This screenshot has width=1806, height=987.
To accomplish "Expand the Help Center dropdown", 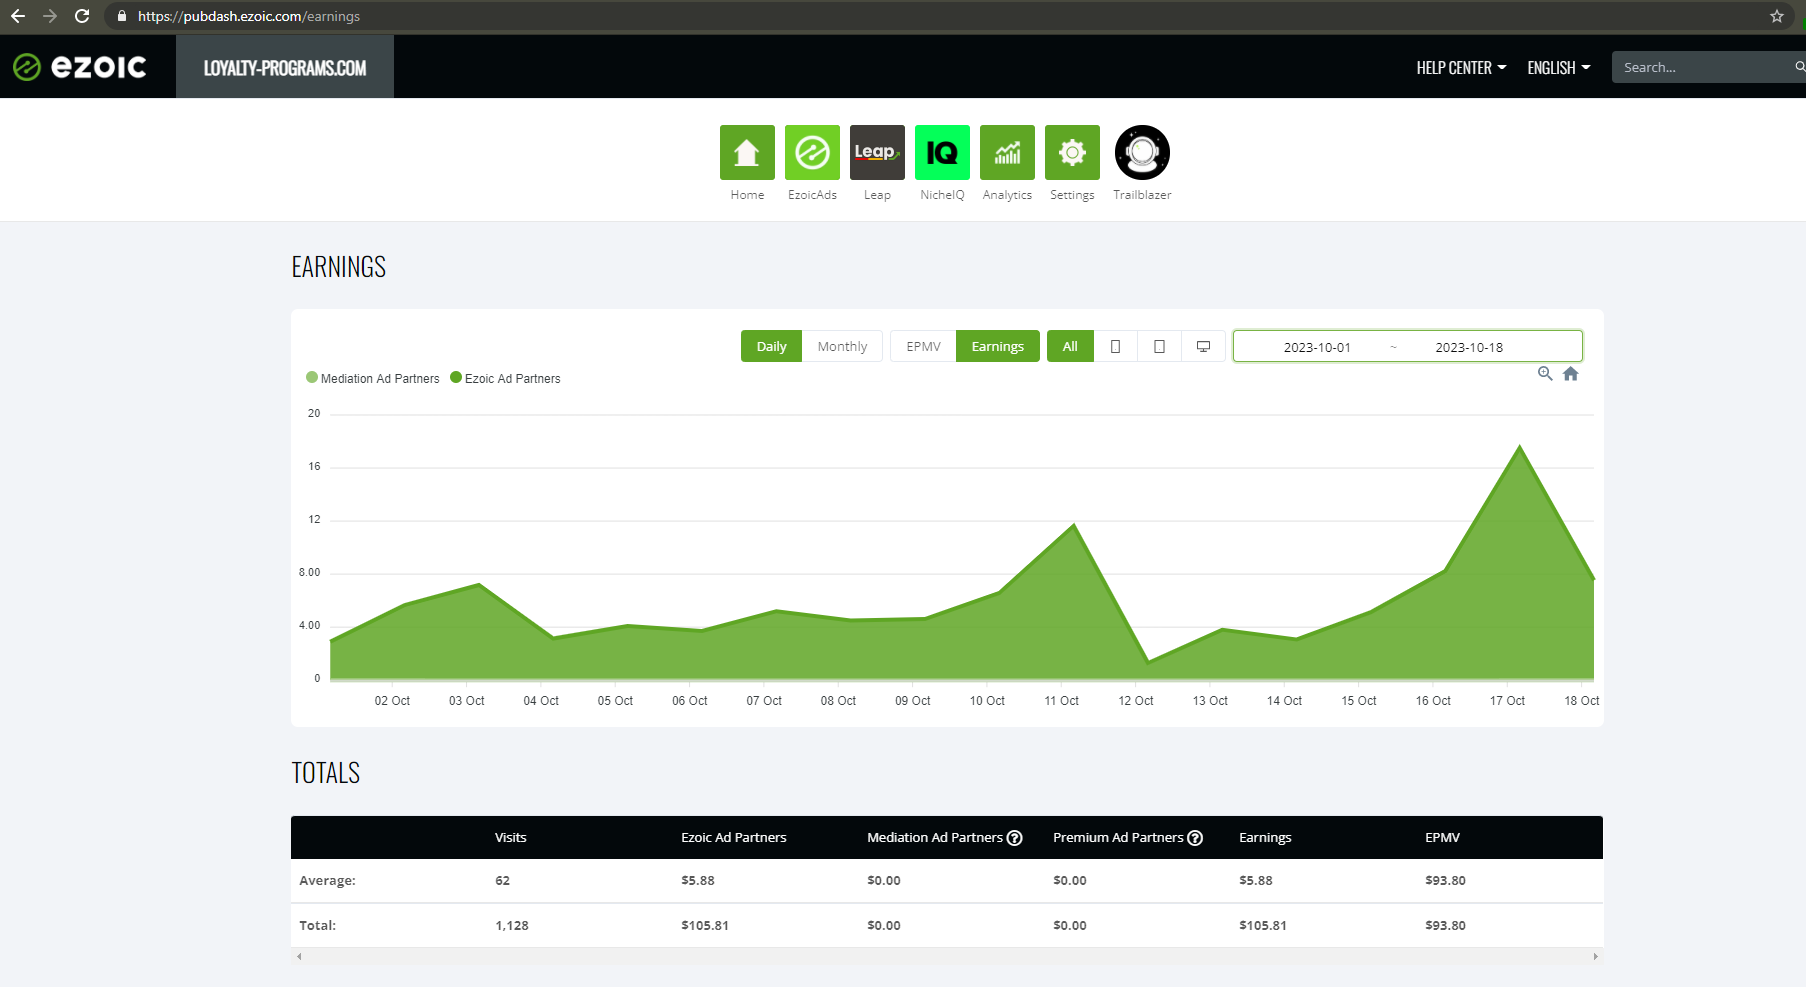I will 1461,67.
